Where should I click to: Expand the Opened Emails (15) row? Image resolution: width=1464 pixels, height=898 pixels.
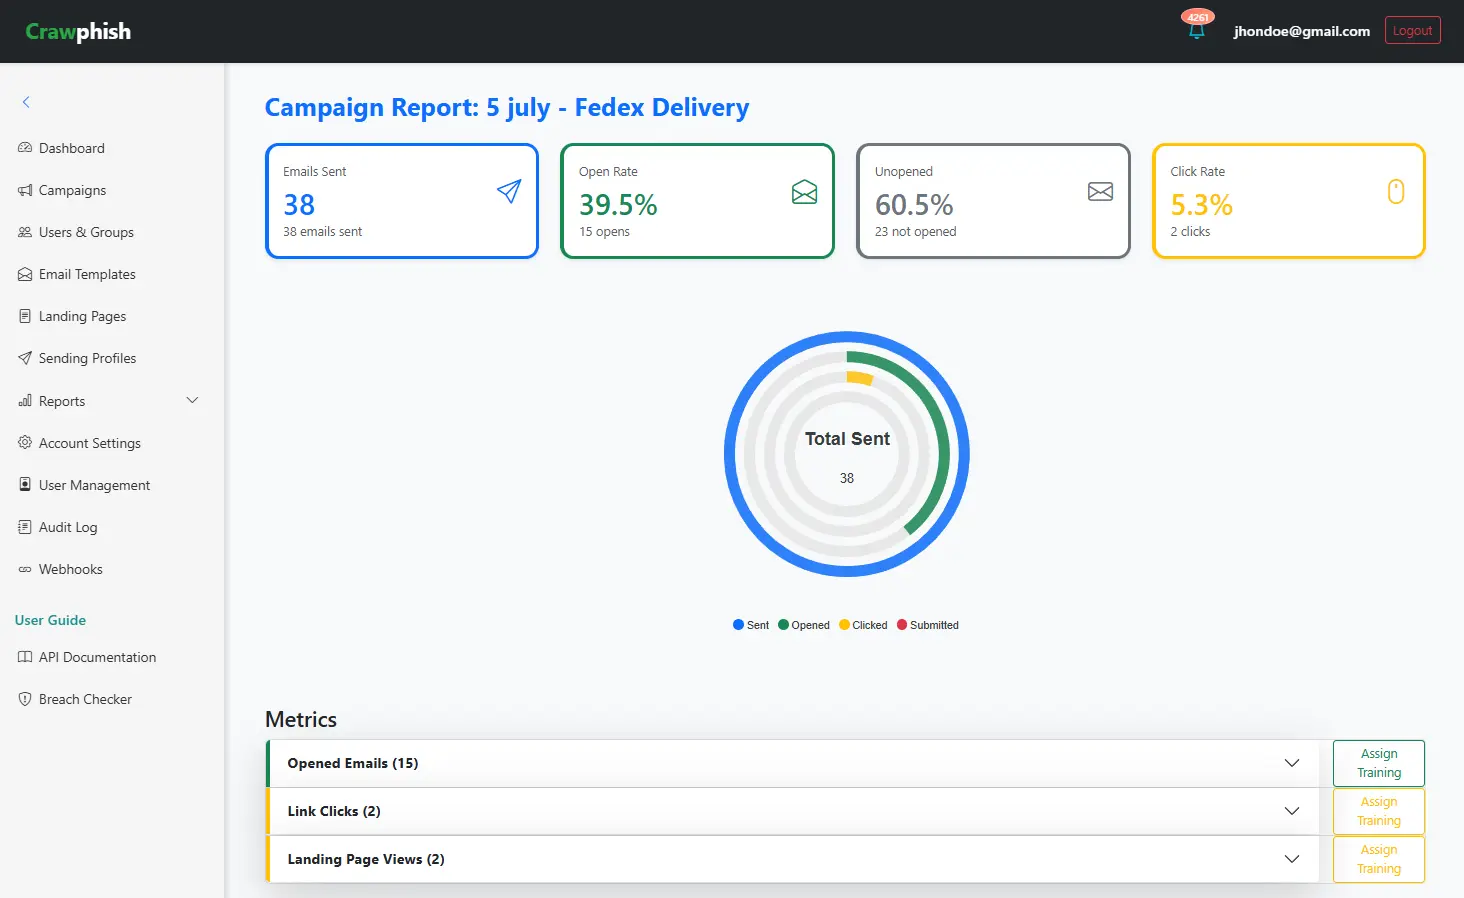[1291, 763]
